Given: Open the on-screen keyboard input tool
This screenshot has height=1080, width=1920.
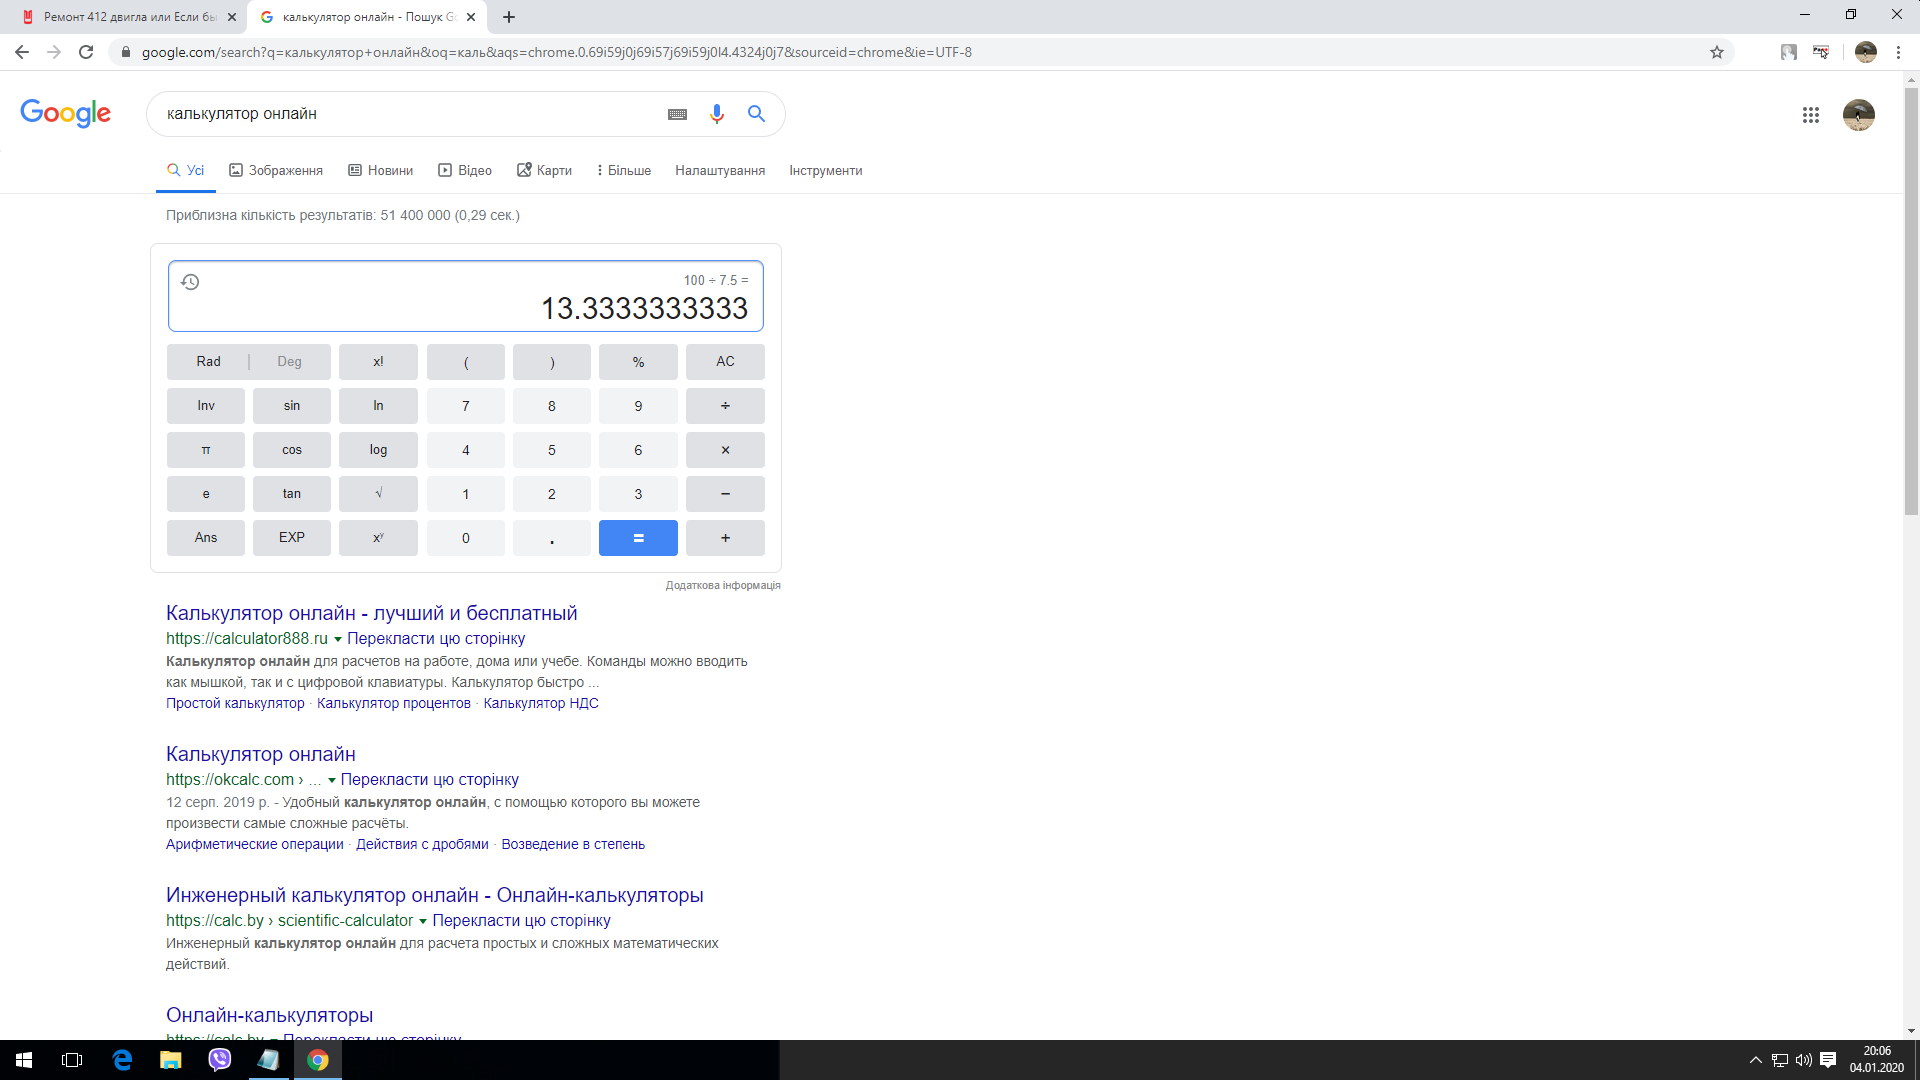Looking at the screenshot, I should [677, 114].
